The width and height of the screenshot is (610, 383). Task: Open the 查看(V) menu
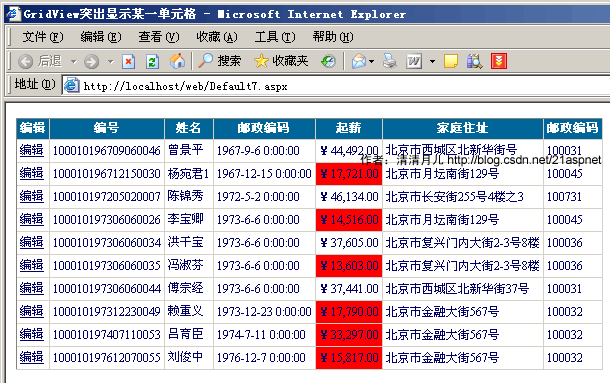159,37
